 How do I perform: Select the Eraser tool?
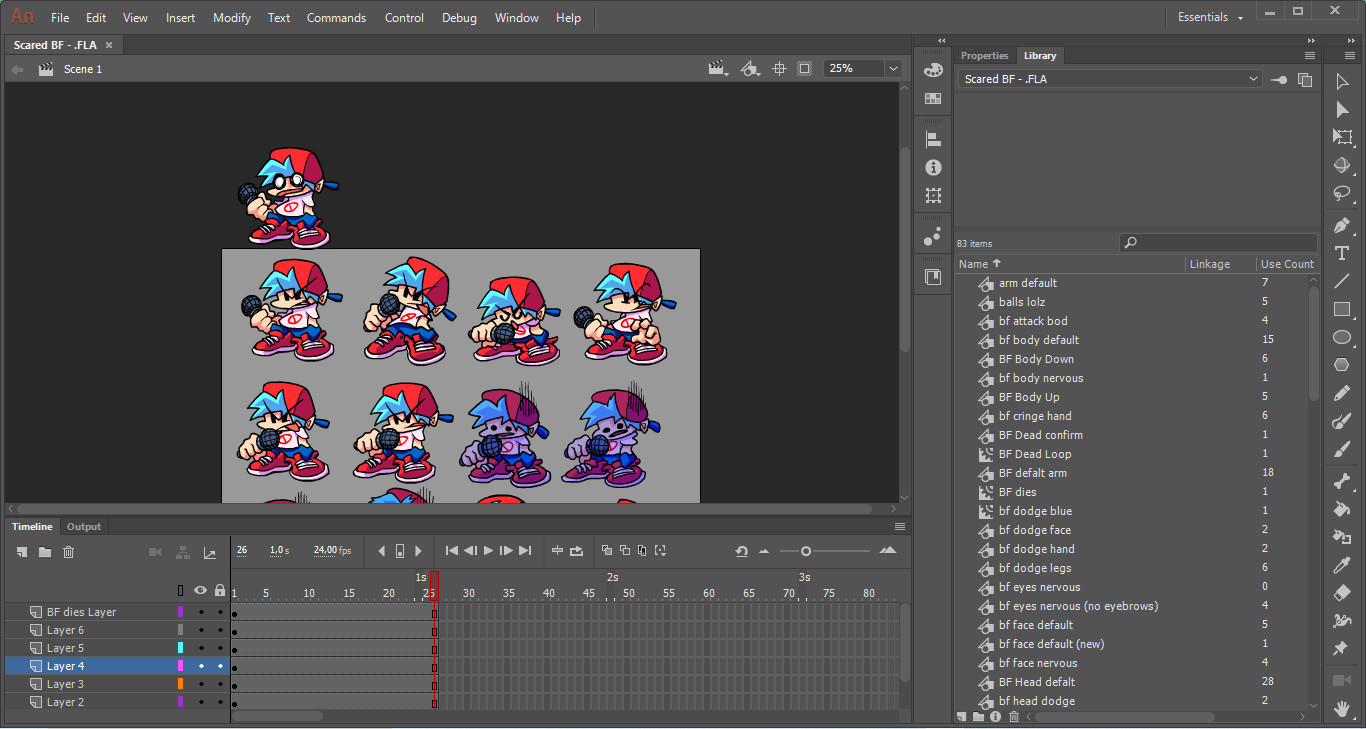[1342, 593]
